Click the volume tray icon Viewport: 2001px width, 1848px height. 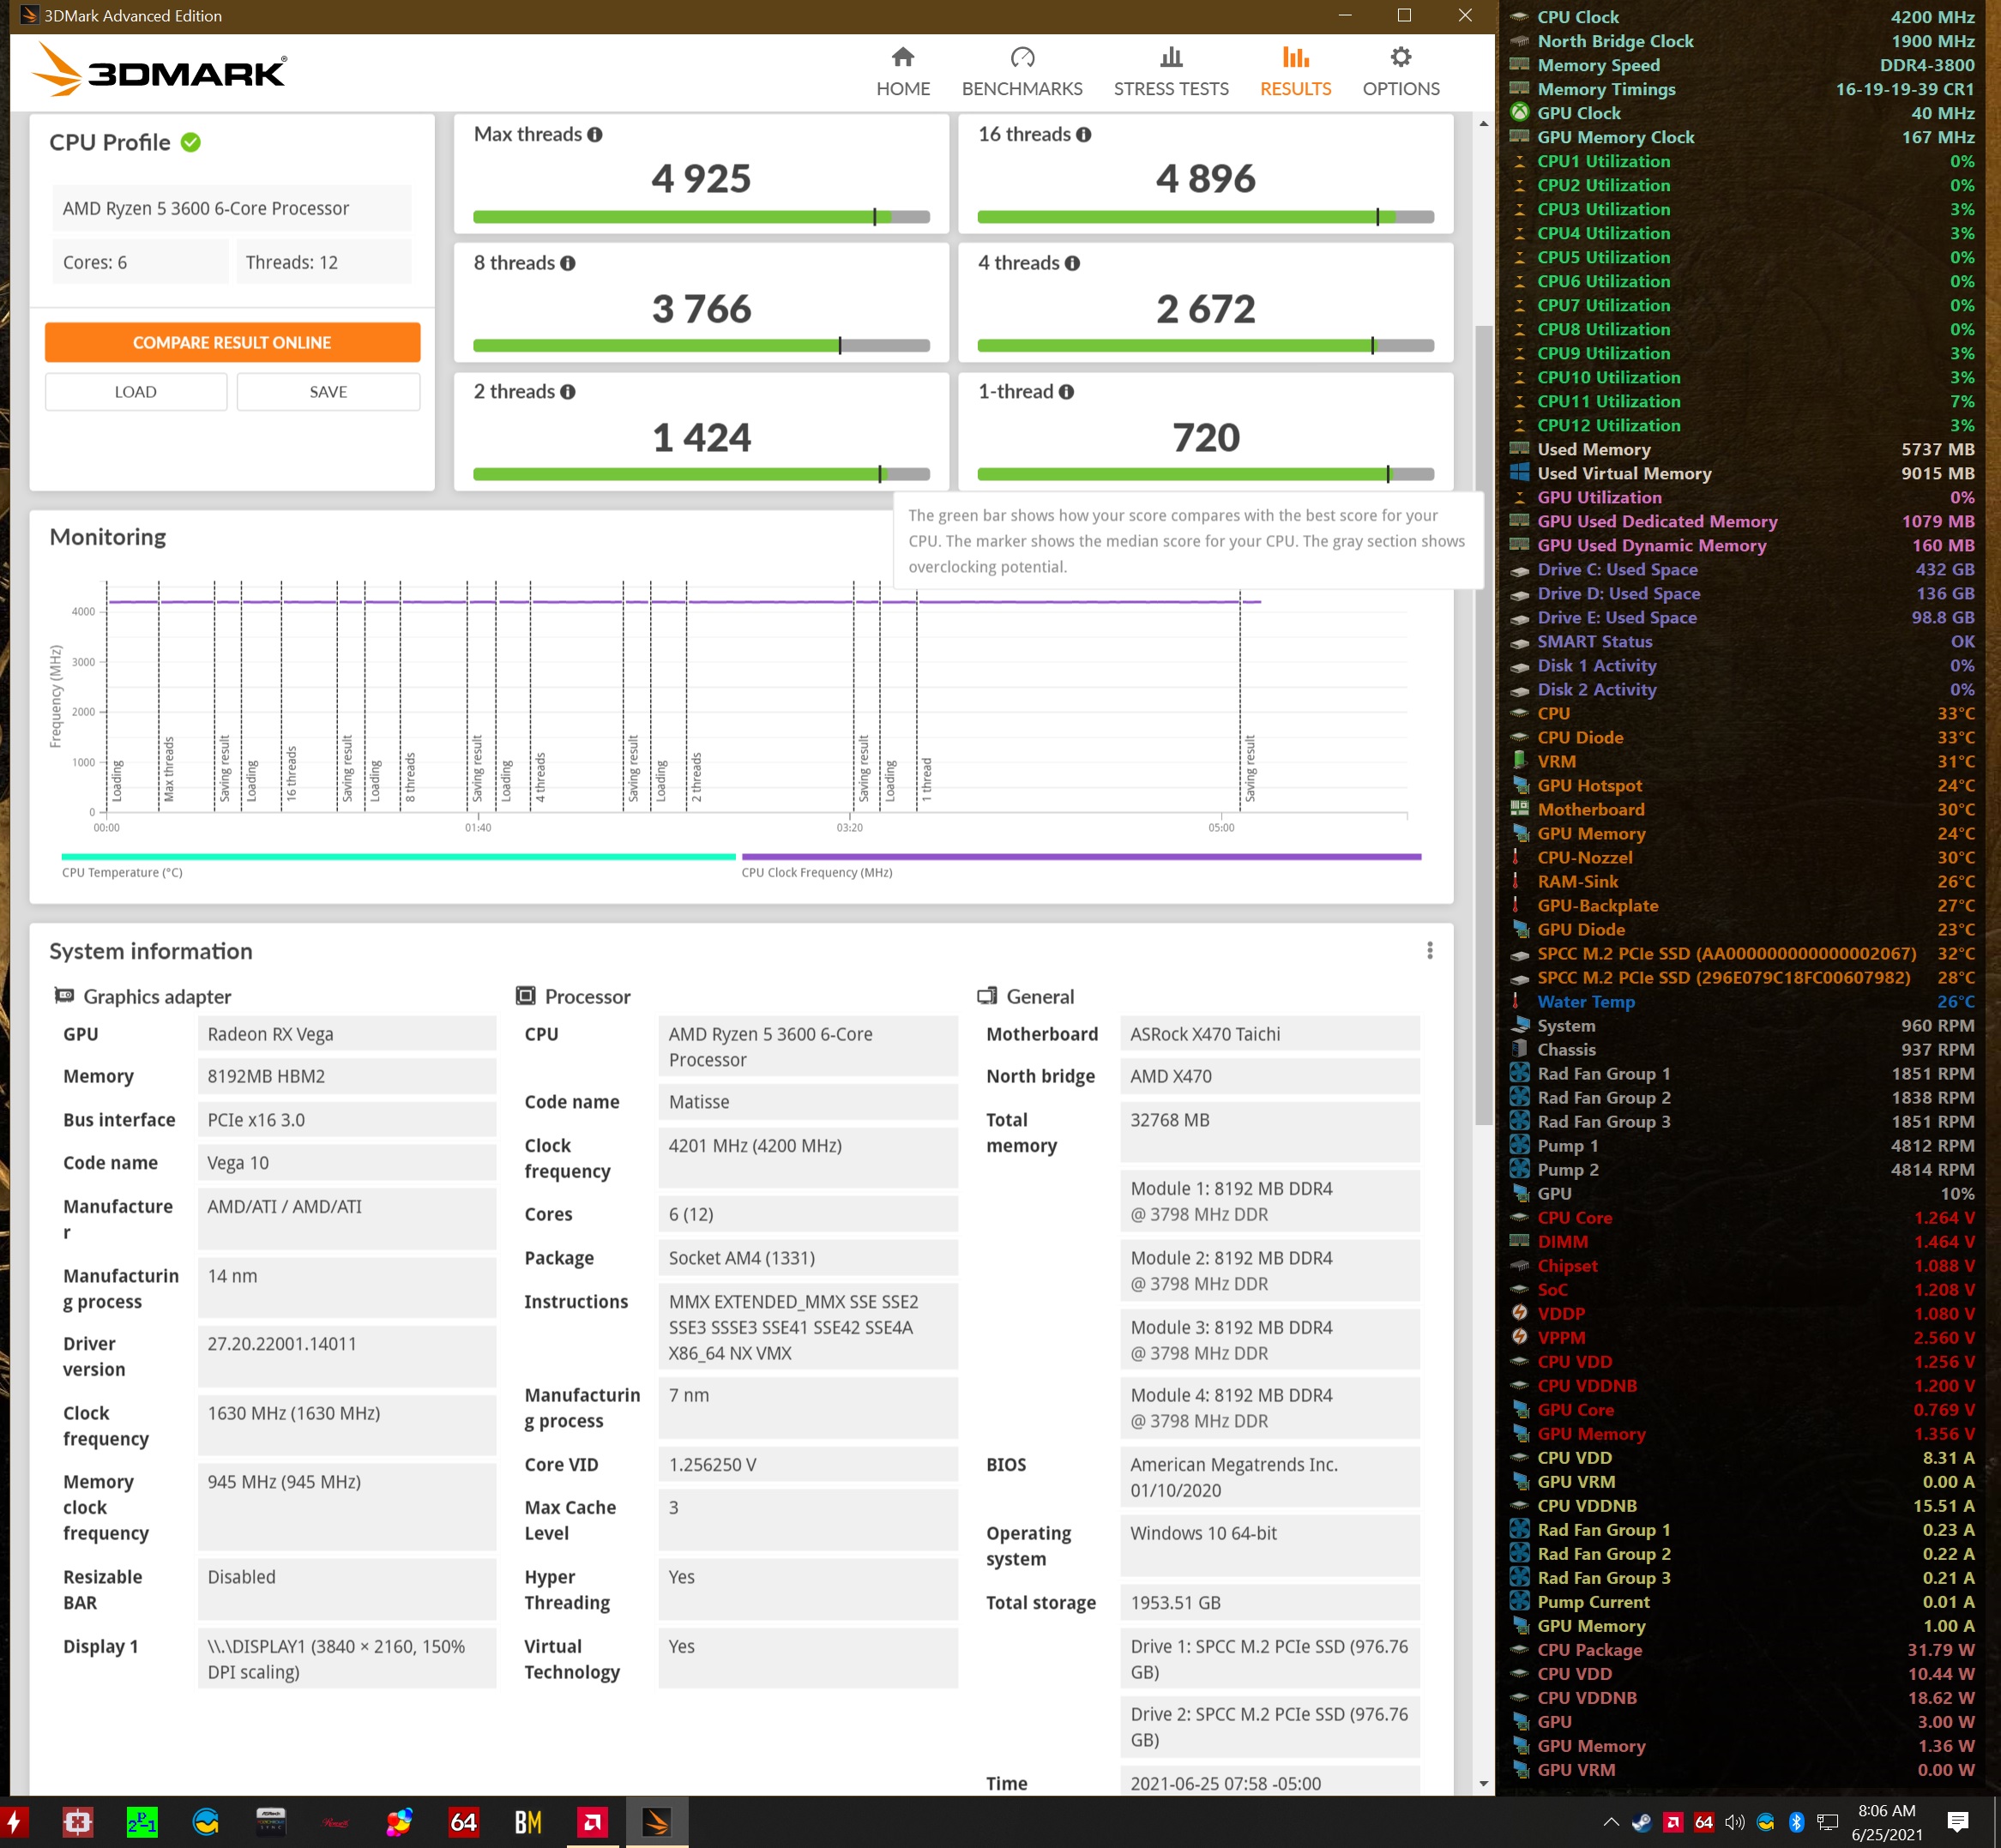point(1734,1822)
